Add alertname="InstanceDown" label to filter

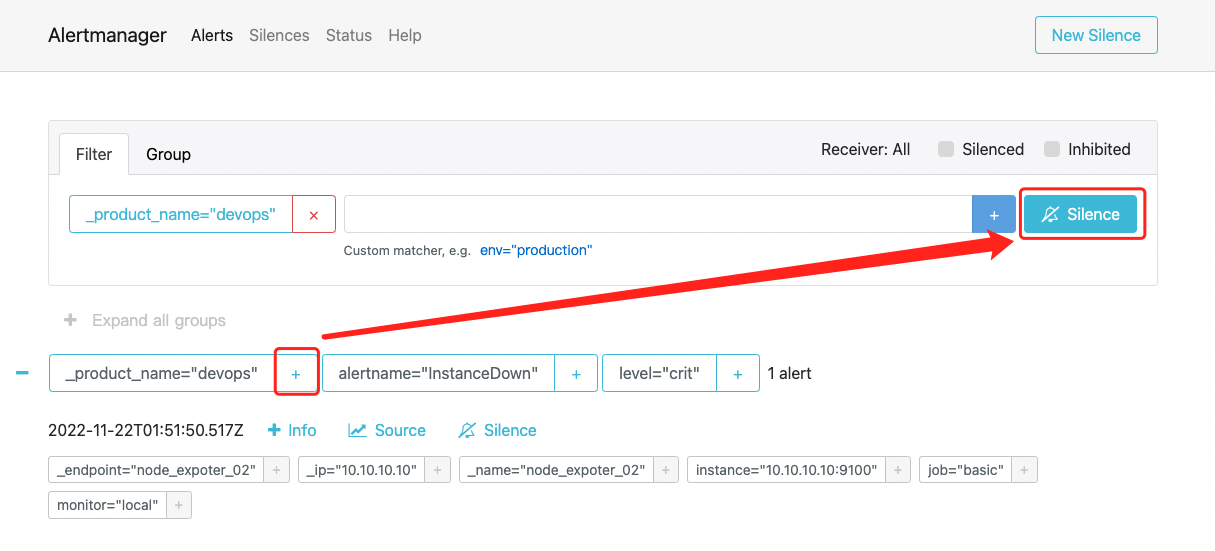pos(576,373)
